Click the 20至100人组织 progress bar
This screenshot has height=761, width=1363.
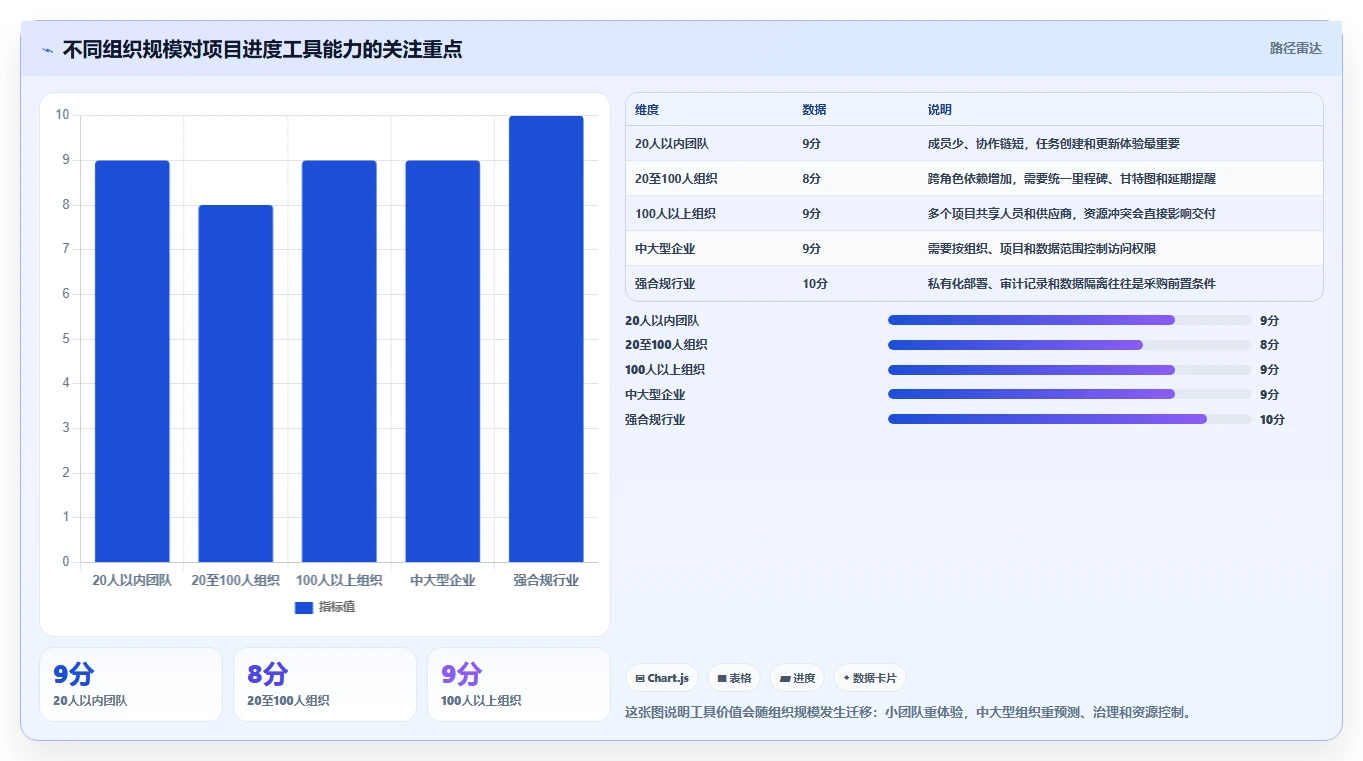tap(1070, 345)
